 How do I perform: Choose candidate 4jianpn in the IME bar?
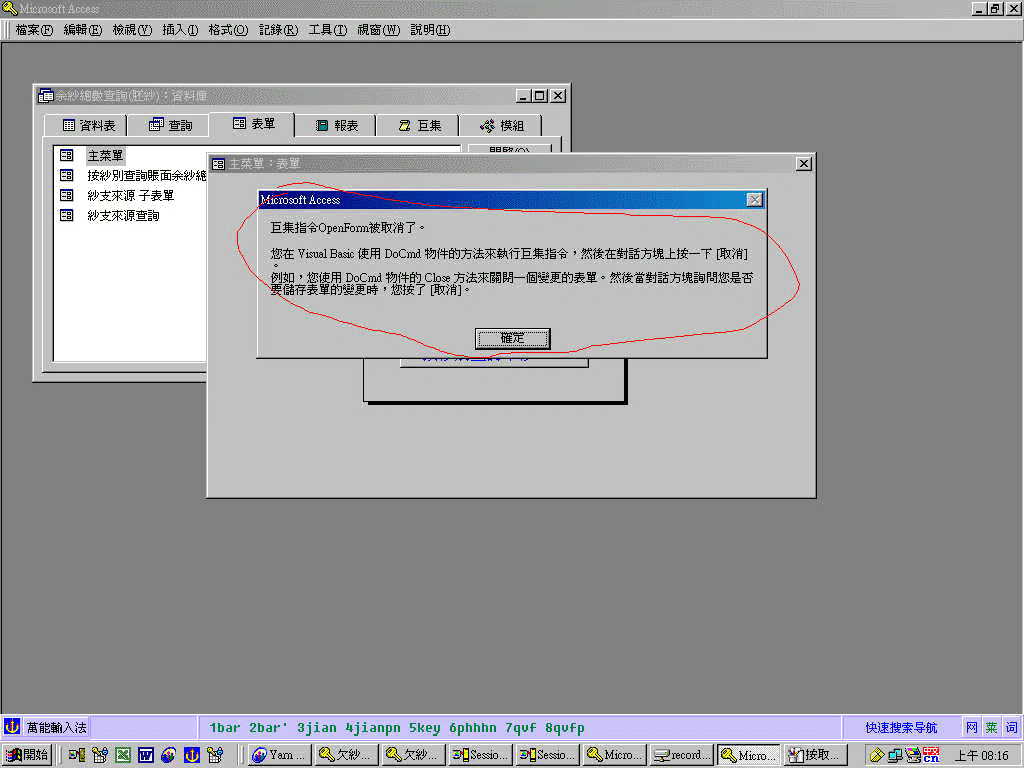click(x=373, y=728)
